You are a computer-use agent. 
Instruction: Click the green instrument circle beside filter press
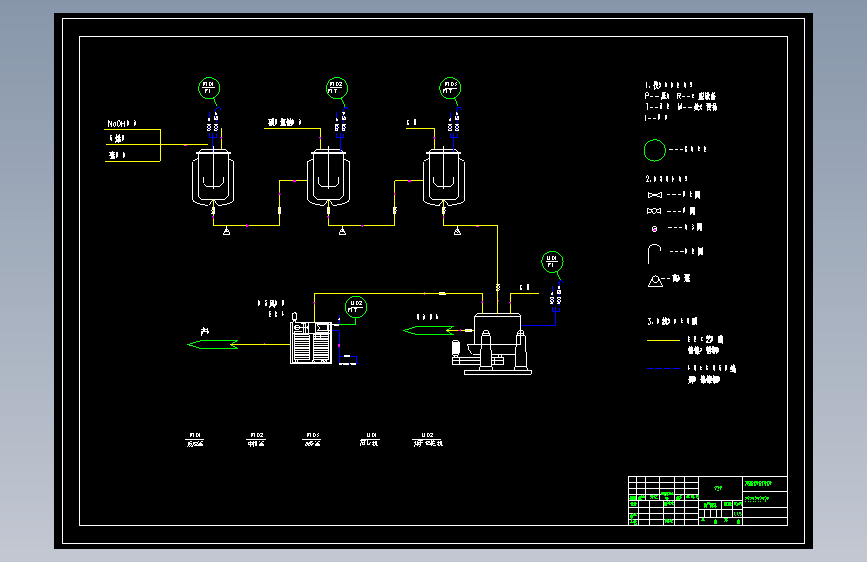[356, 306]
